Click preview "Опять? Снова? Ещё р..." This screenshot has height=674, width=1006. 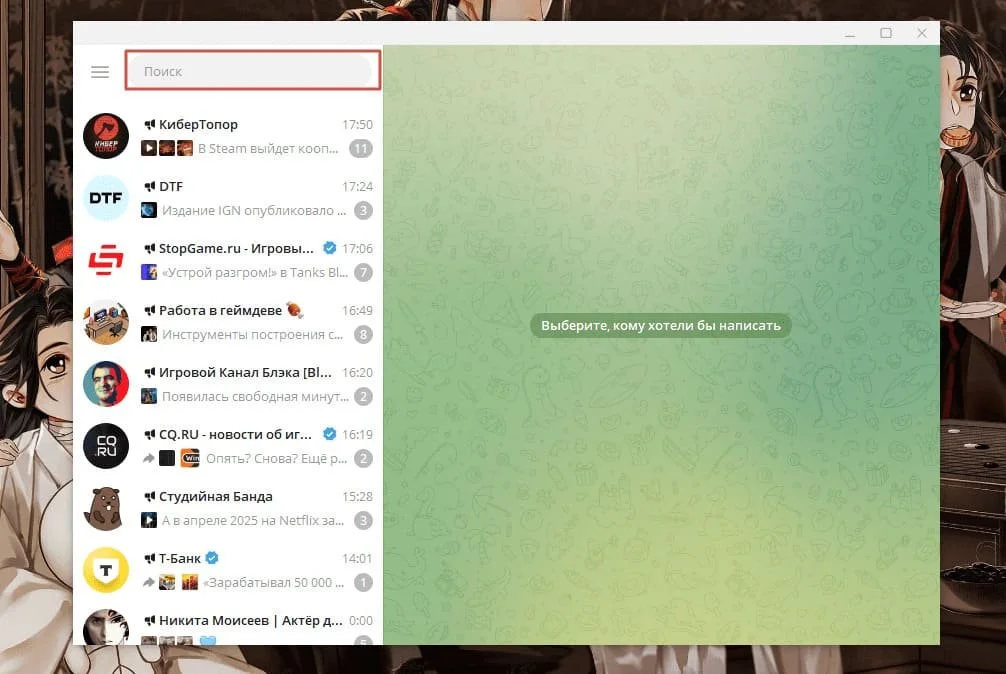(277, 459)
